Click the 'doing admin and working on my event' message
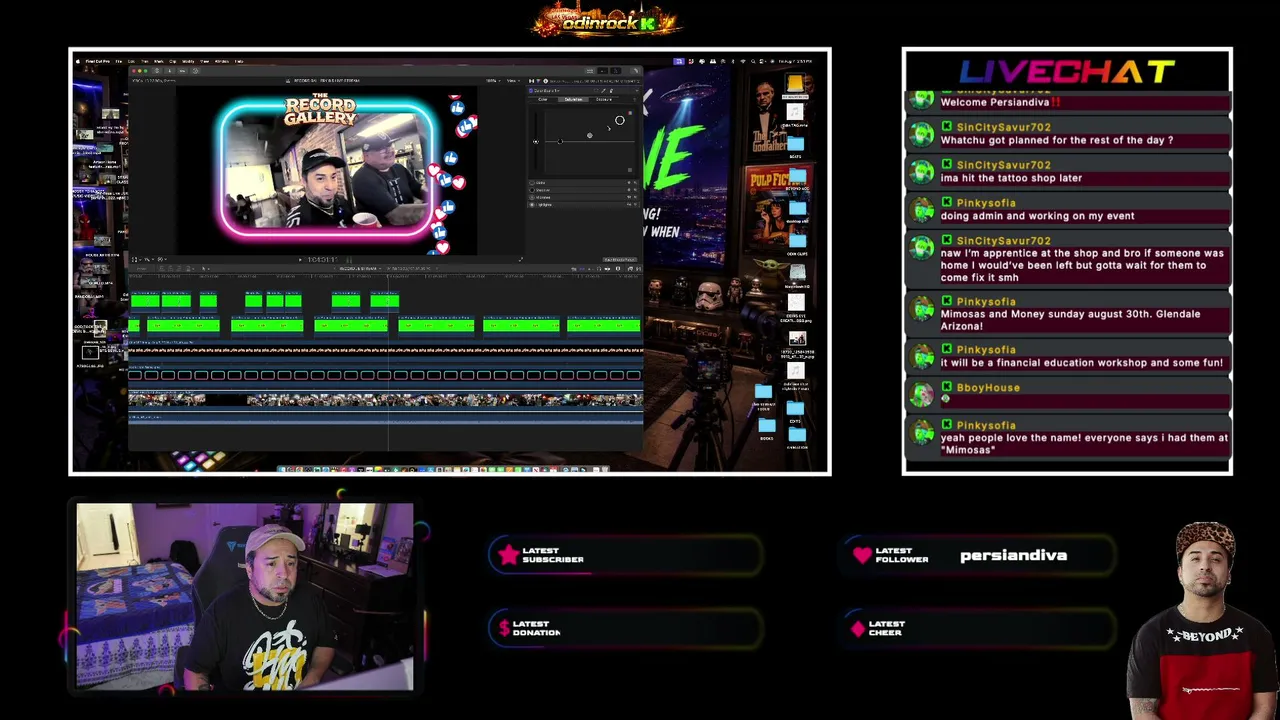1280x720 pixels. (x=1037, y=216)
